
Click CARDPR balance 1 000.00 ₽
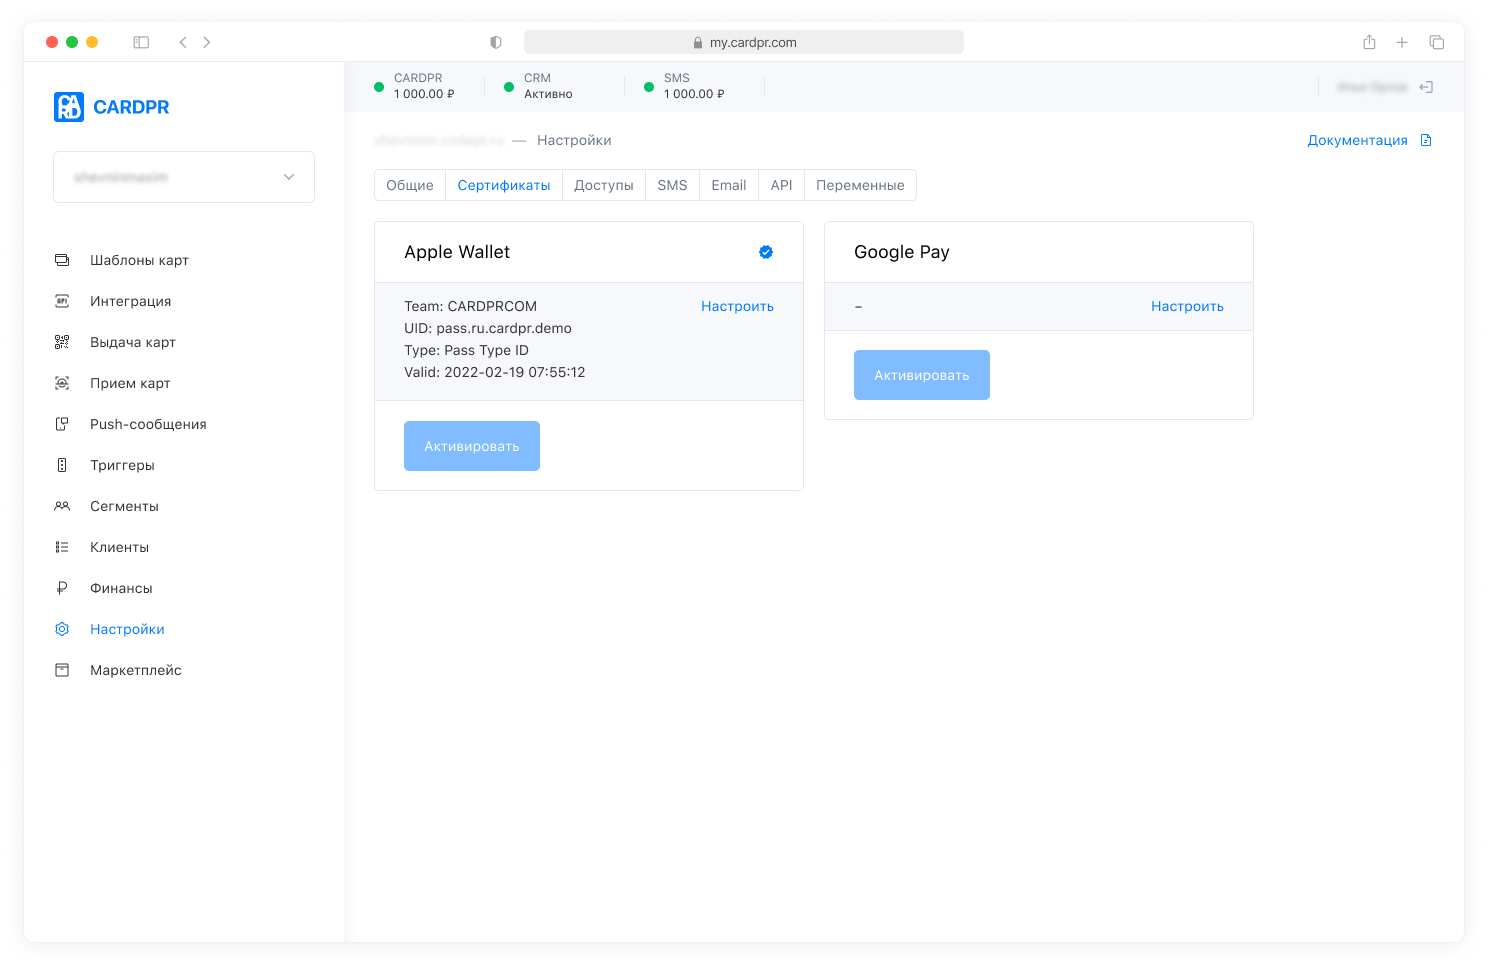[x=424, y=94]
